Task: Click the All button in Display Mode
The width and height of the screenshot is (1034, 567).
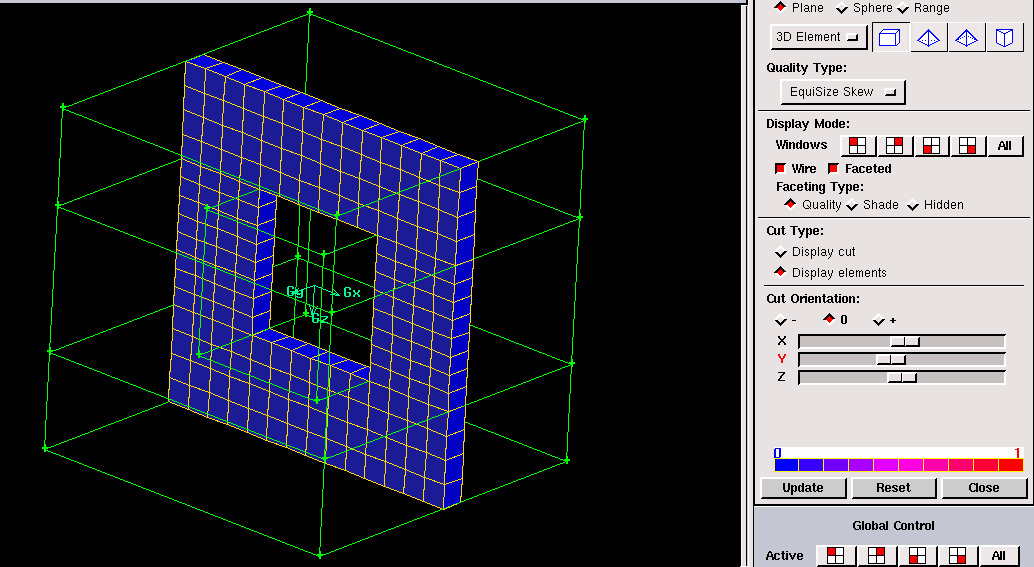Action: tap(1005, 146)
